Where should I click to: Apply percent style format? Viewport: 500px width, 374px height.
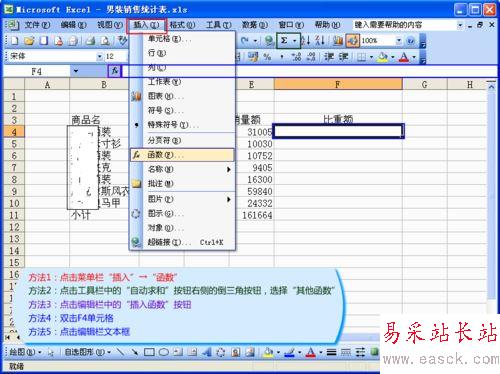[x=267, y=57]
